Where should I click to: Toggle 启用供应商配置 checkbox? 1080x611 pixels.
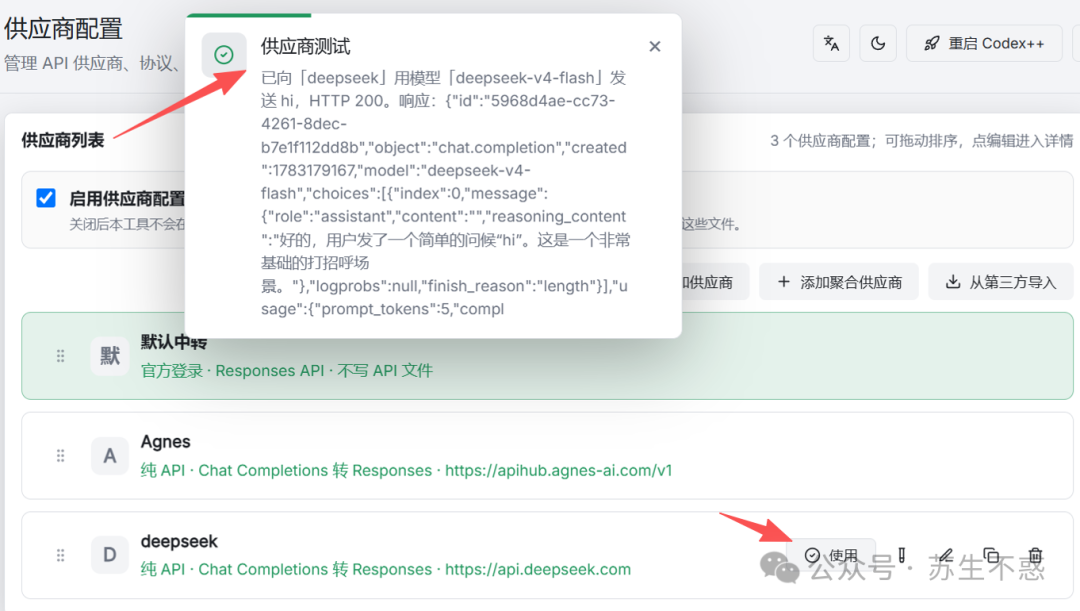coord(46,198)
